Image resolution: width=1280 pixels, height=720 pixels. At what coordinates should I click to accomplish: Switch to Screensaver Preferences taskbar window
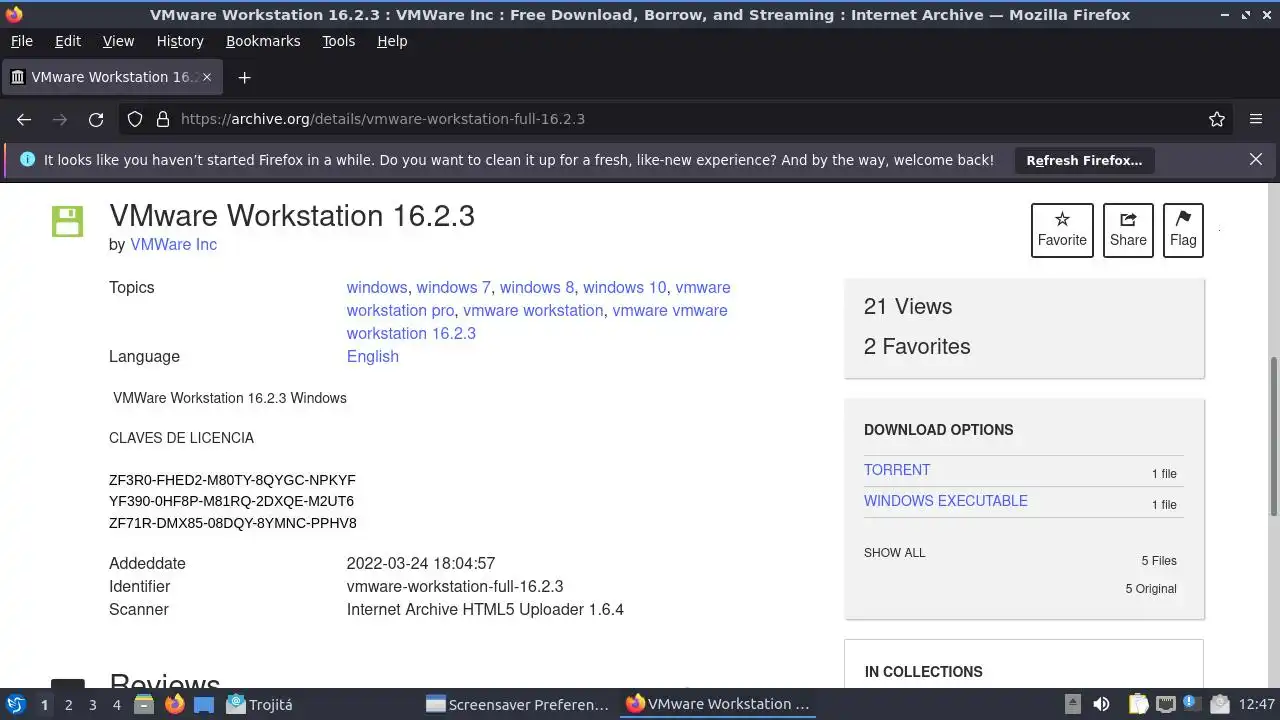[x=518, y=704]
